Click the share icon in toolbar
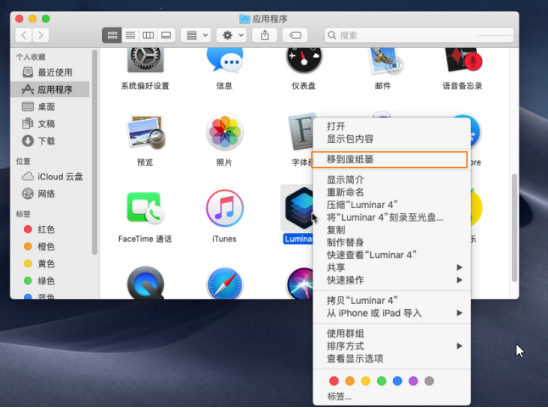548x408 pixels. click(265, 35)
